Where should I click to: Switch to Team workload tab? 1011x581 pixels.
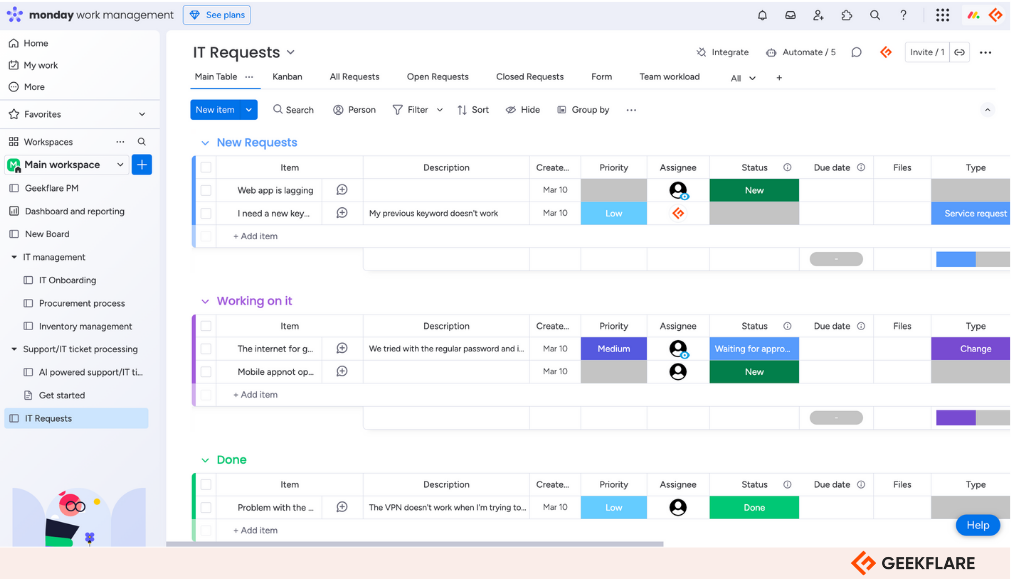(x=669, y=77)
